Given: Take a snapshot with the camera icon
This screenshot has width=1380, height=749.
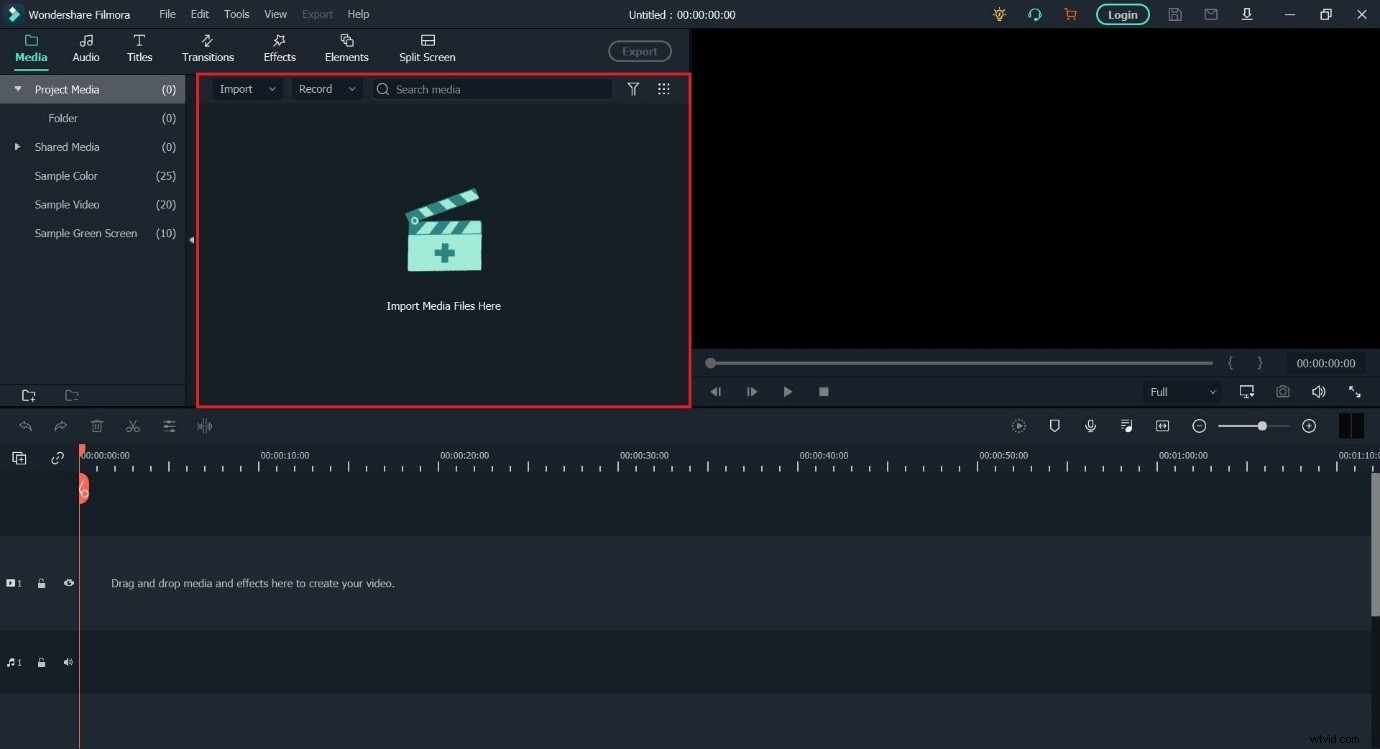Looking at the screenshot, I should click(x=1283, y=392).
